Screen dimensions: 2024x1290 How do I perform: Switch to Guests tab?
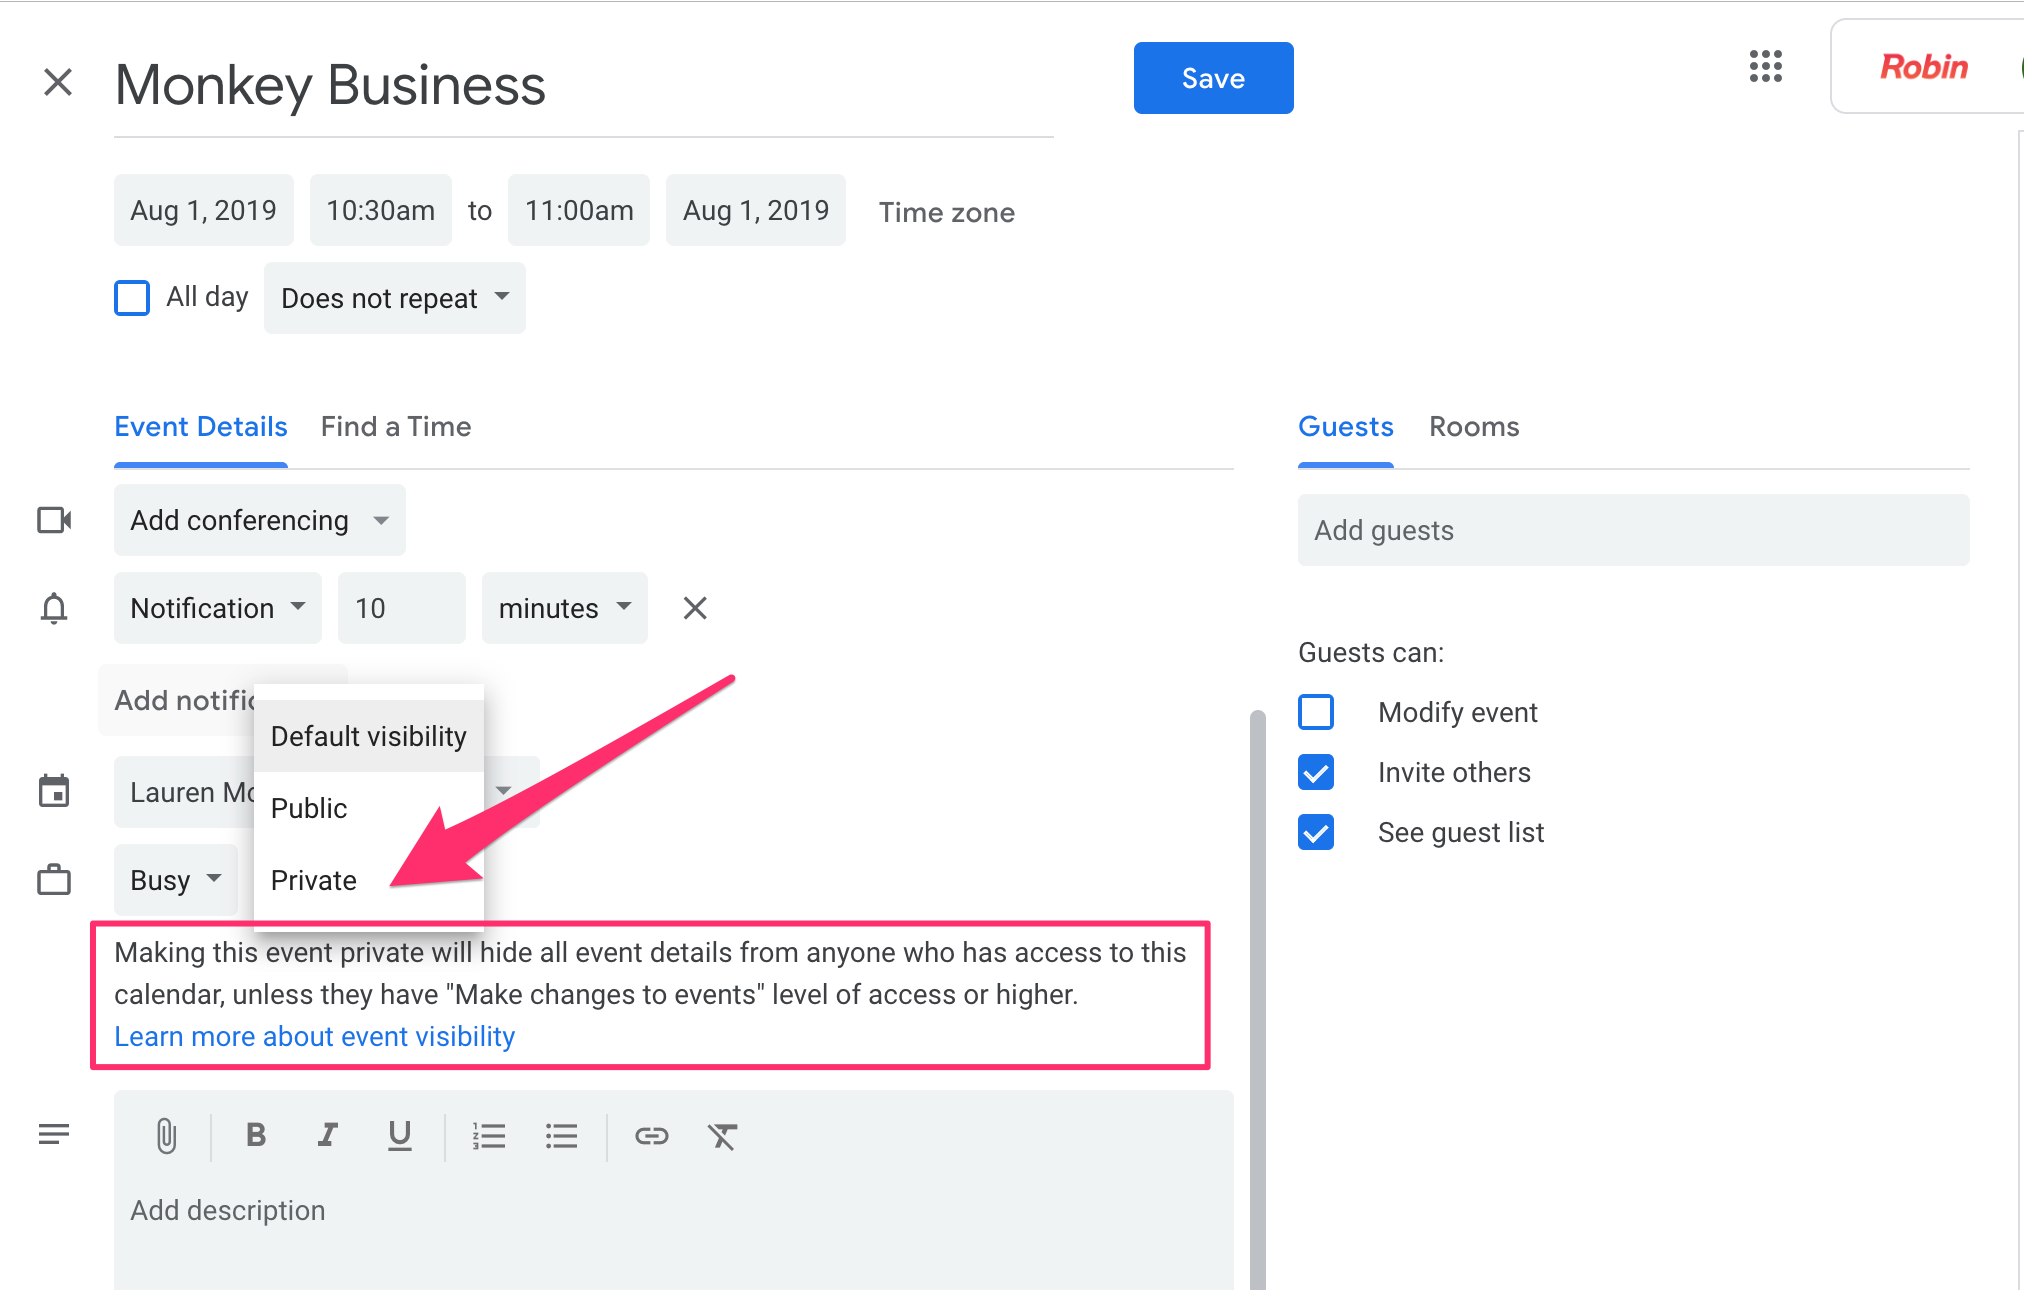[x=1346, y=427]
